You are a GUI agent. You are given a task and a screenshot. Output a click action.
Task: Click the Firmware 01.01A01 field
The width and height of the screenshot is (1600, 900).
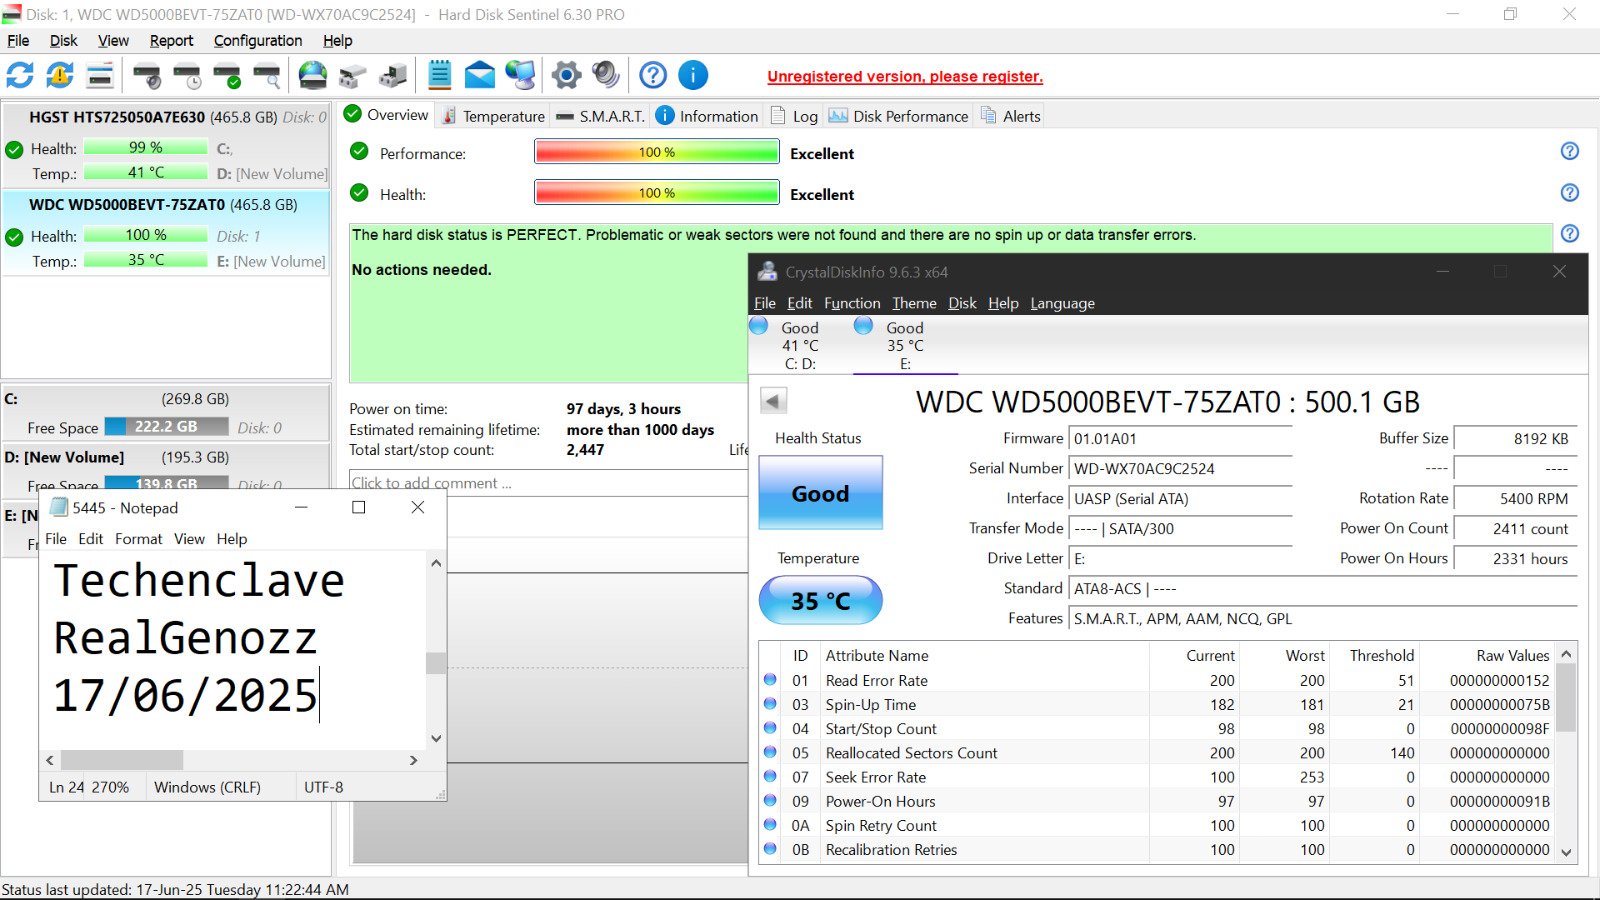coord(1180,439)
